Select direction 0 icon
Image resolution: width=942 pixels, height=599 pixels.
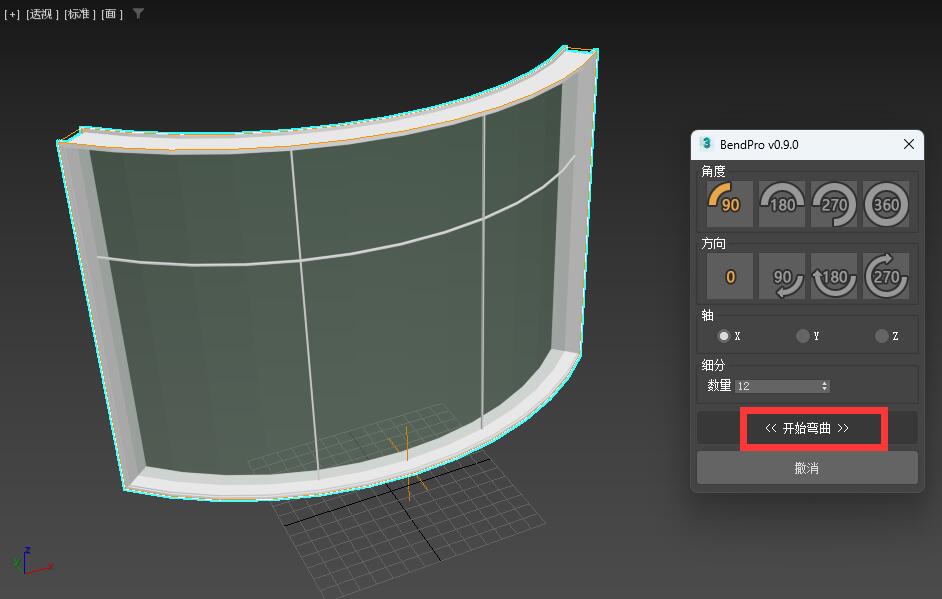pyautogui.click(x=730, y=276)
